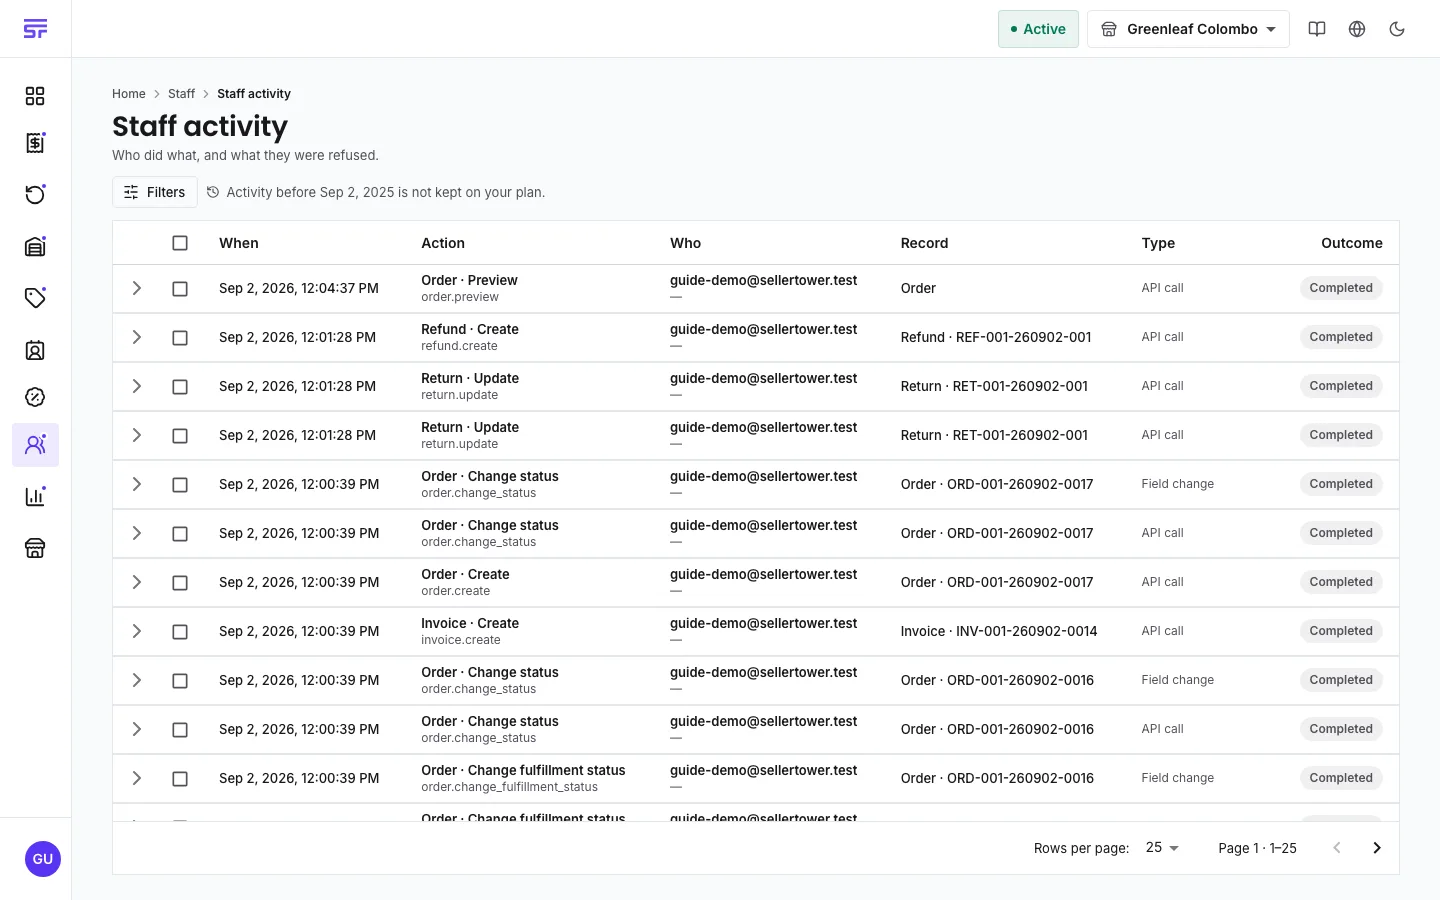Expand the Order · Preview row
The width and height of the screenshot is (1440, 900).
click(x=137, y=288)
